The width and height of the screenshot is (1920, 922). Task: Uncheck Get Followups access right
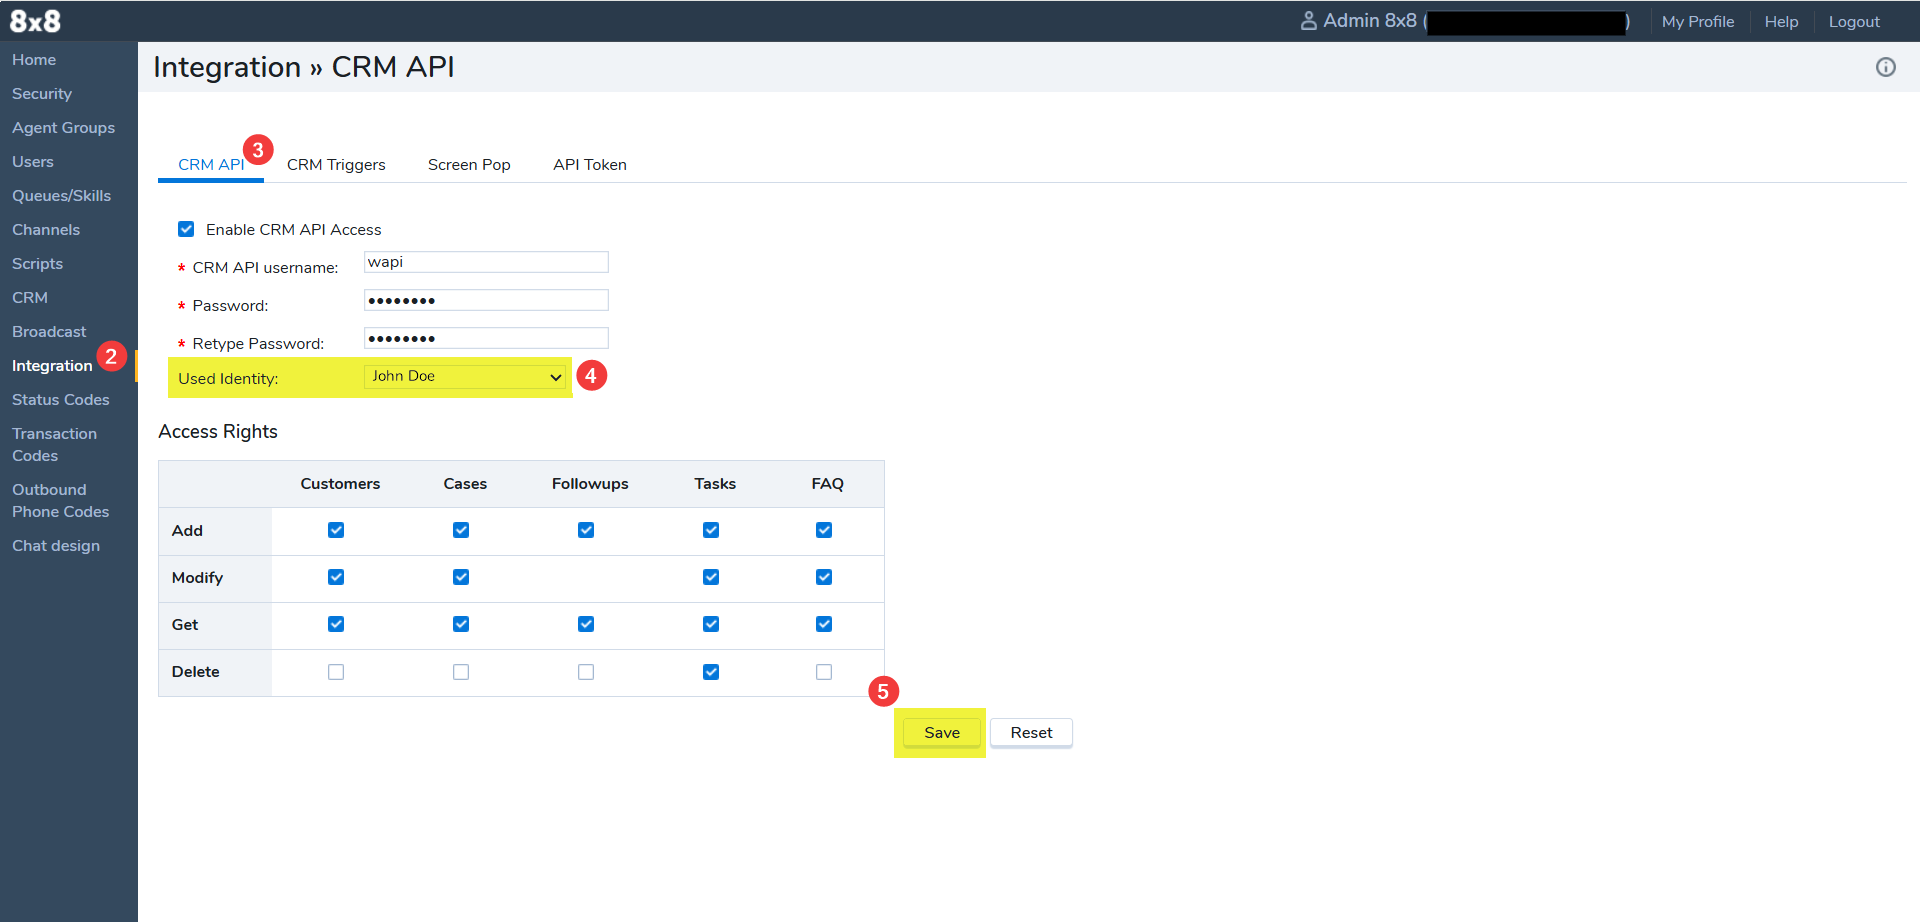(x=586, y=624)
